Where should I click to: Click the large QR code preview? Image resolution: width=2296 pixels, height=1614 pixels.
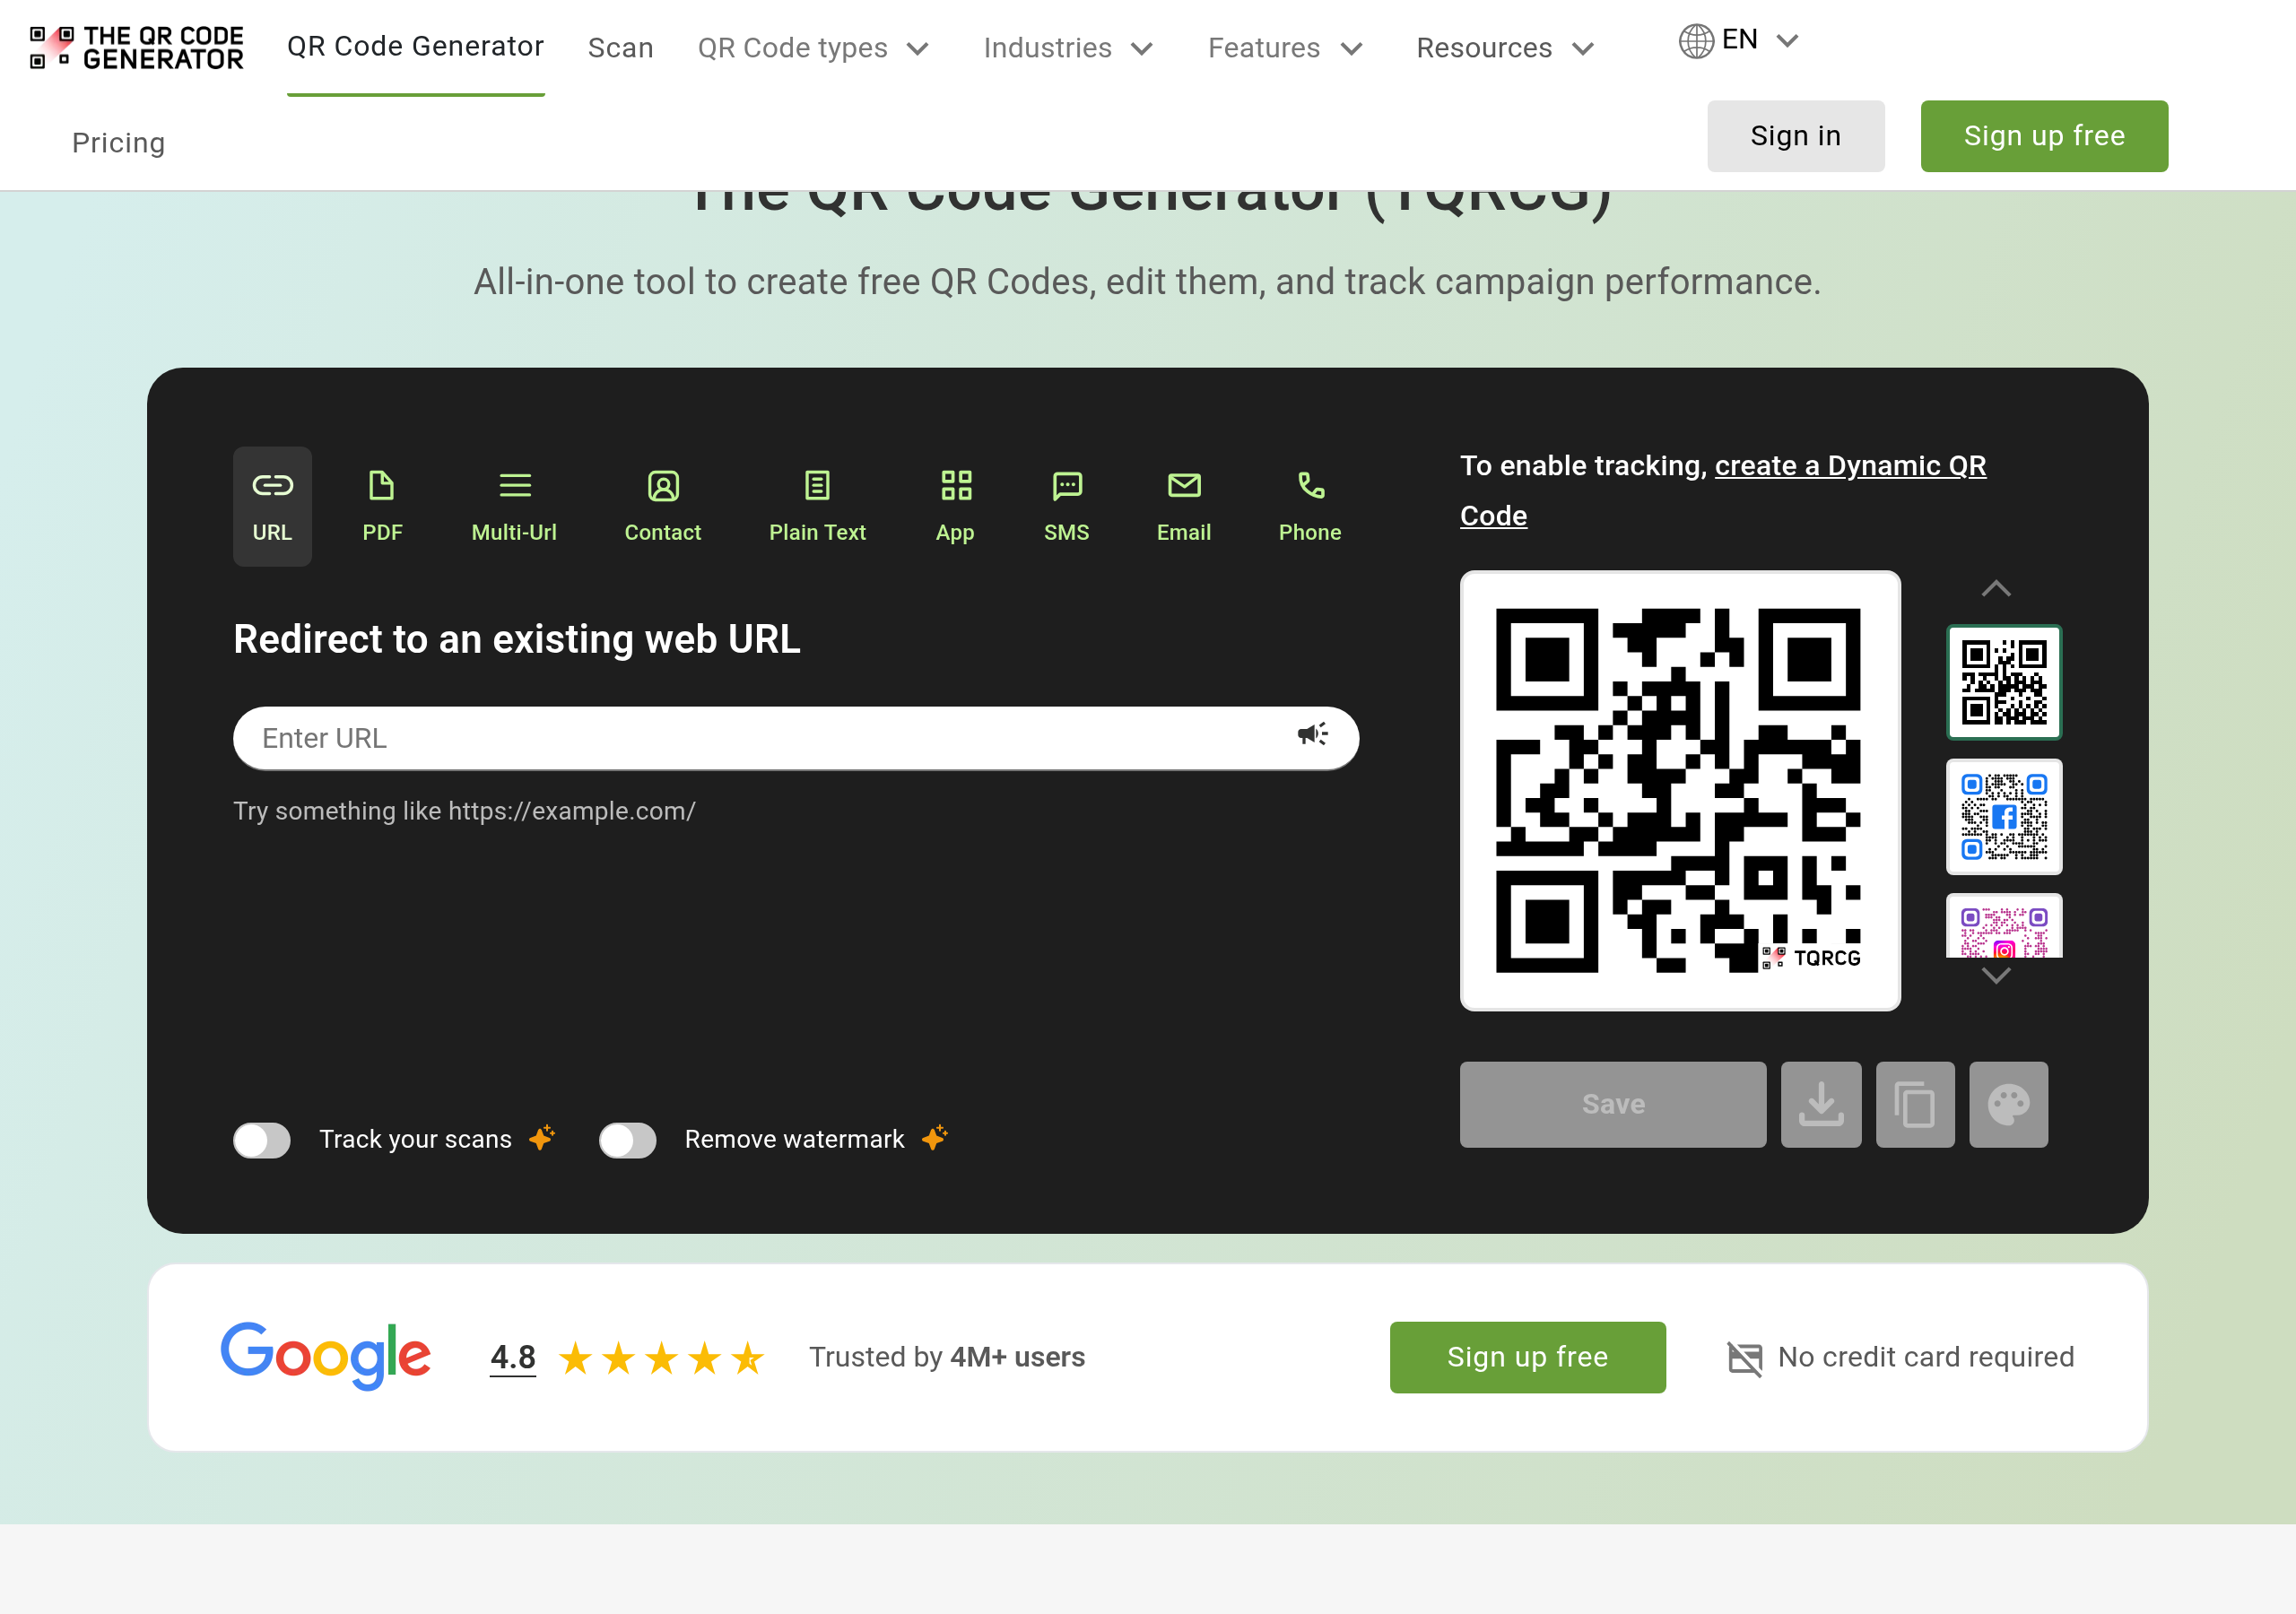(1680, 791)
